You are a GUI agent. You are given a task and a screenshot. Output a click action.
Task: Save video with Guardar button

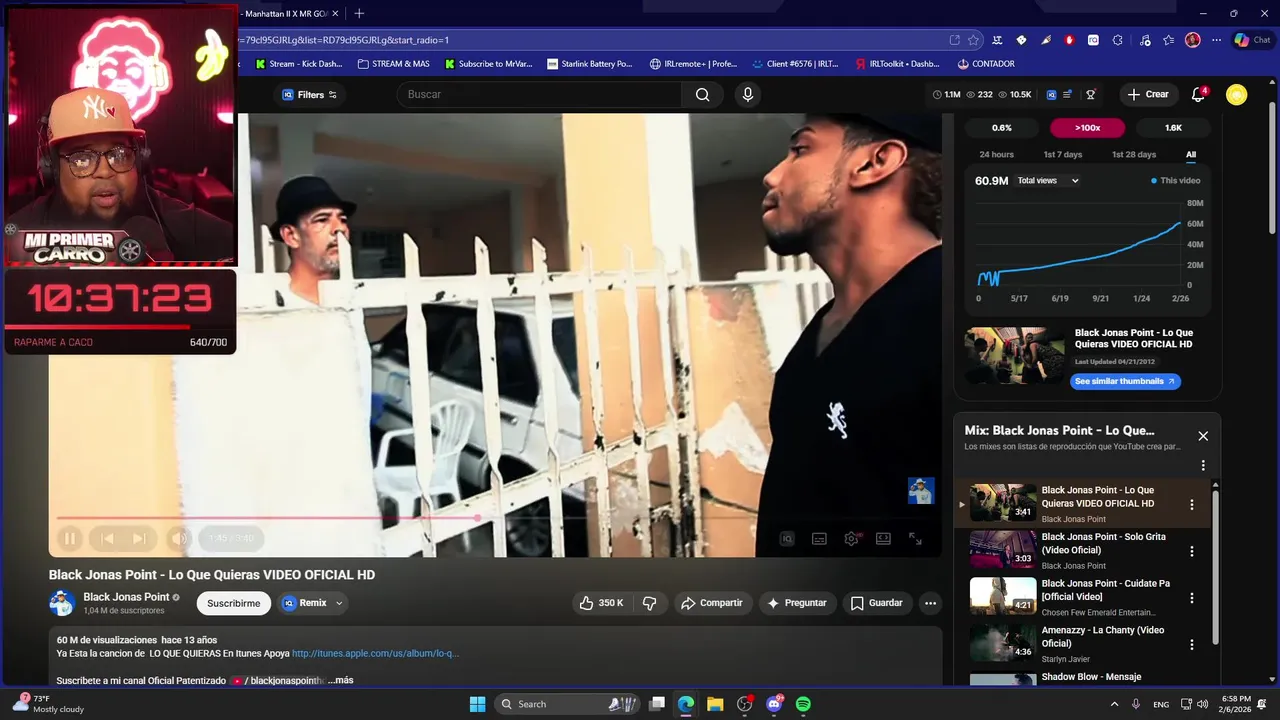pos(877,603)
